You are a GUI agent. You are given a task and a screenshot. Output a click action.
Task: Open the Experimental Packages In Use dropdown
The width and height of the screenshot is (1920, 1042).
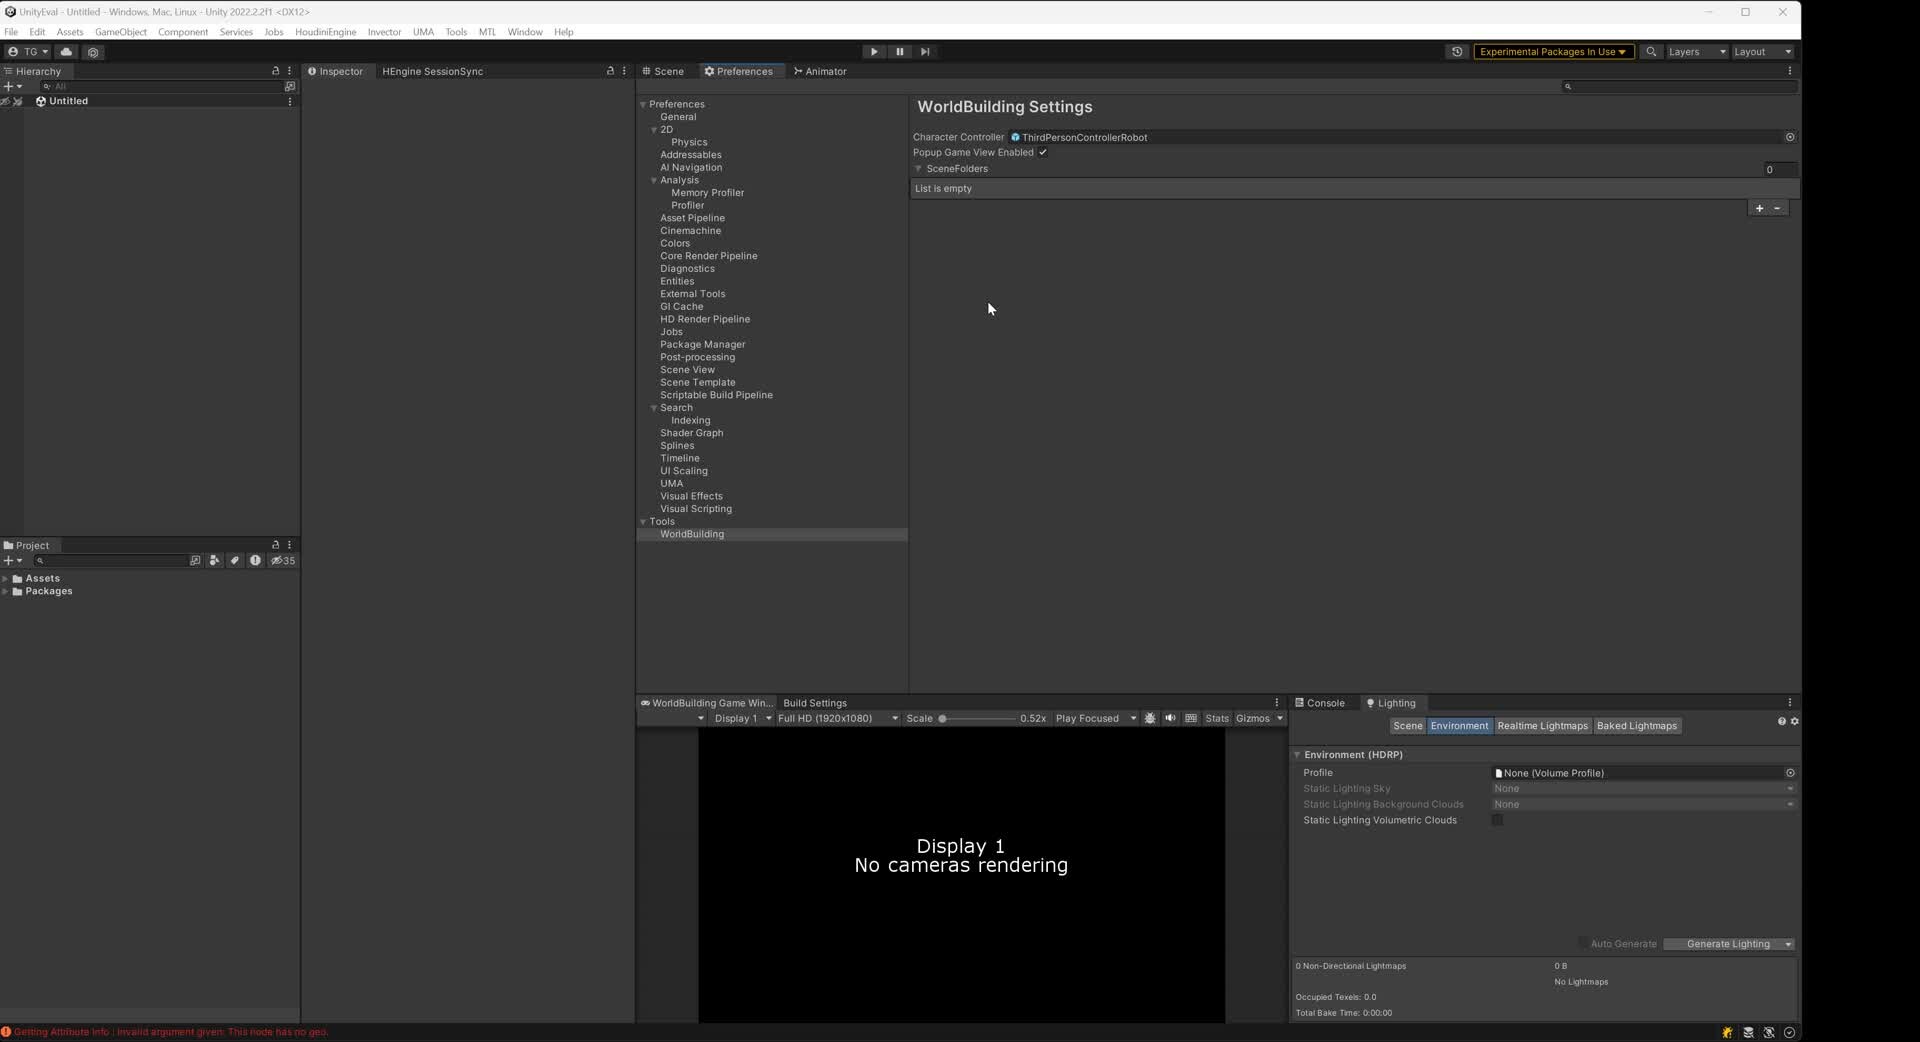(x=1553, y=52)
